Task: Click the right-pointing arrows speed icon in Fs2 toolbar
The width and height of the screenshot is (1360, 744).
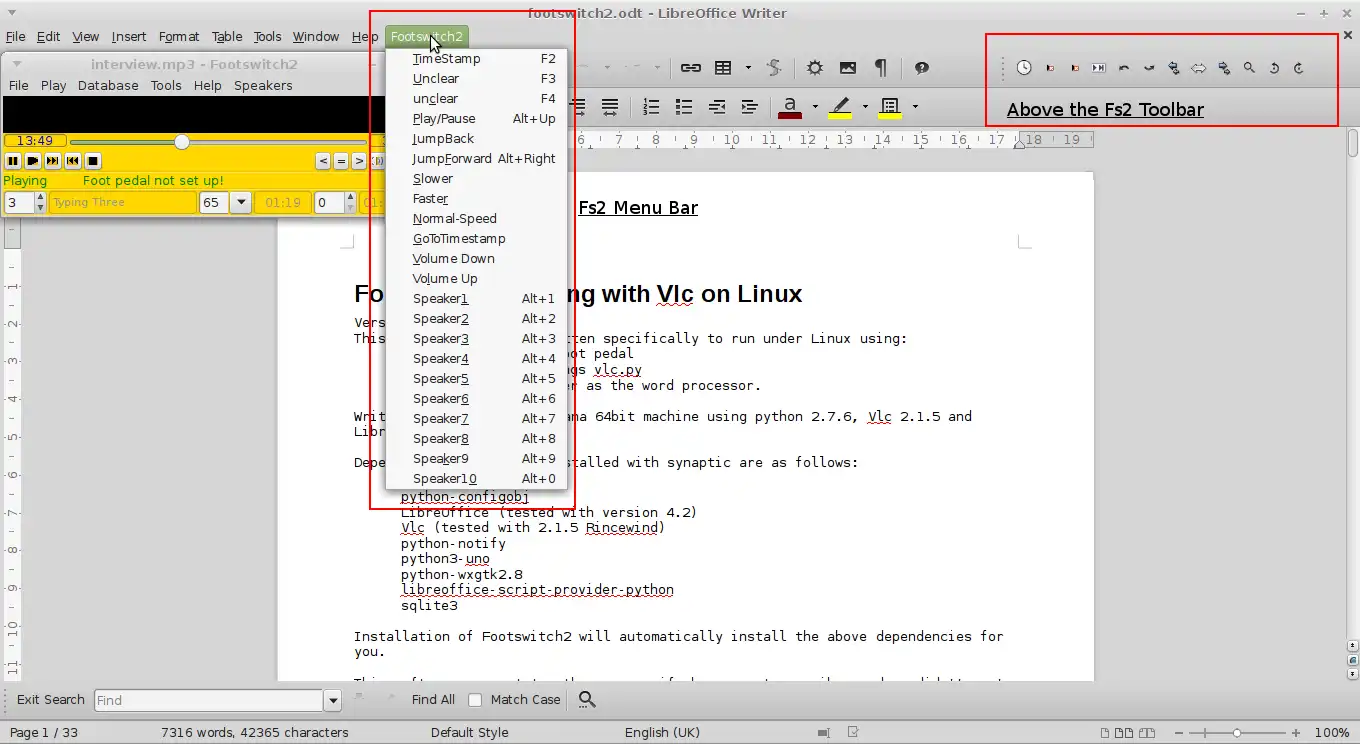Action: (x=1224, y=68)
